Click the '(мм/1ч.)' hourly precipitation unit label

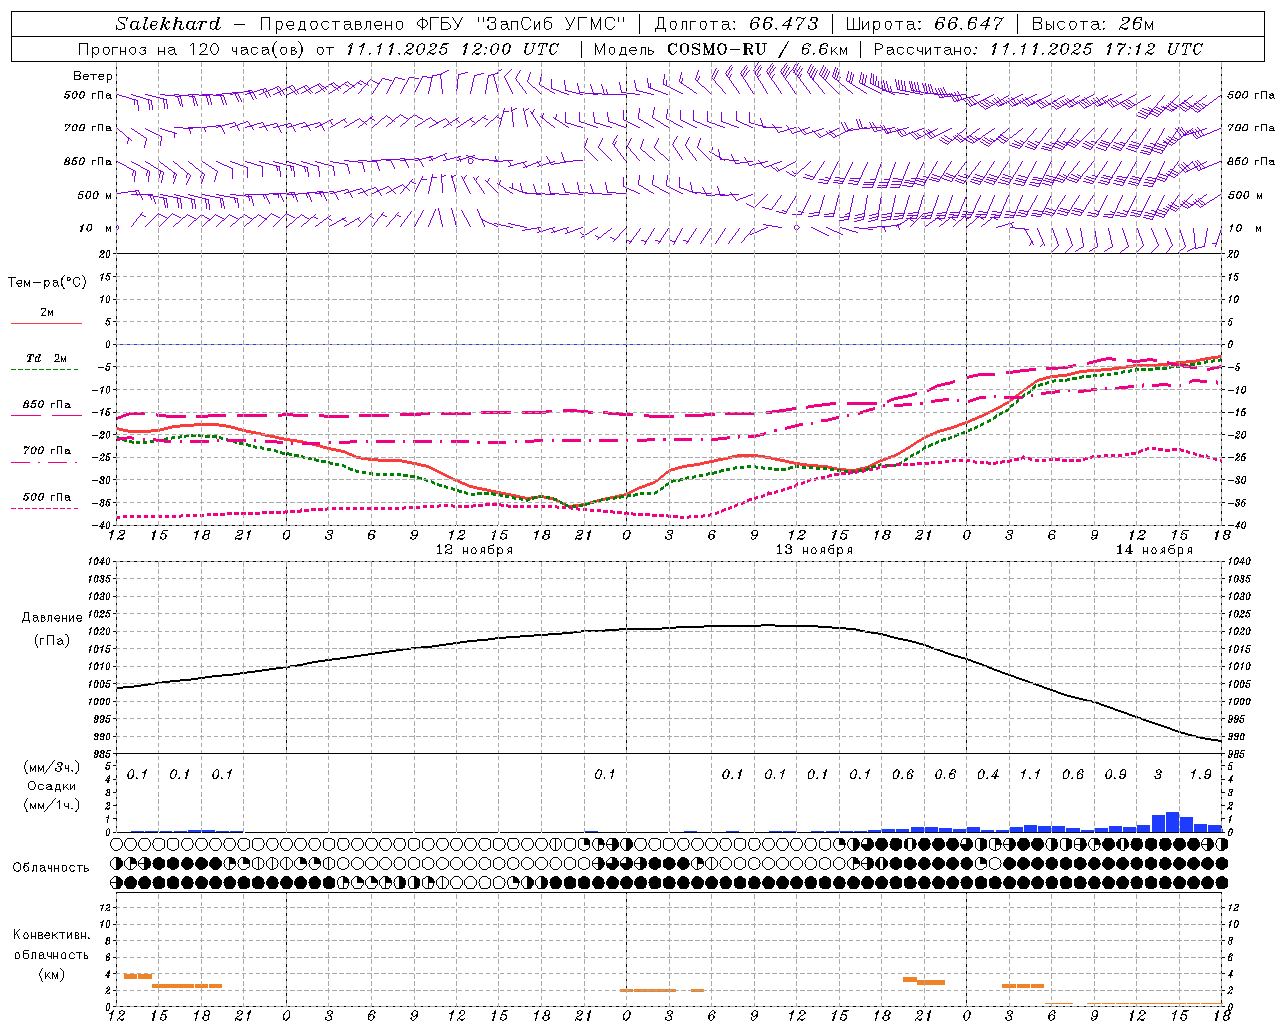click(x=52, y=805)
